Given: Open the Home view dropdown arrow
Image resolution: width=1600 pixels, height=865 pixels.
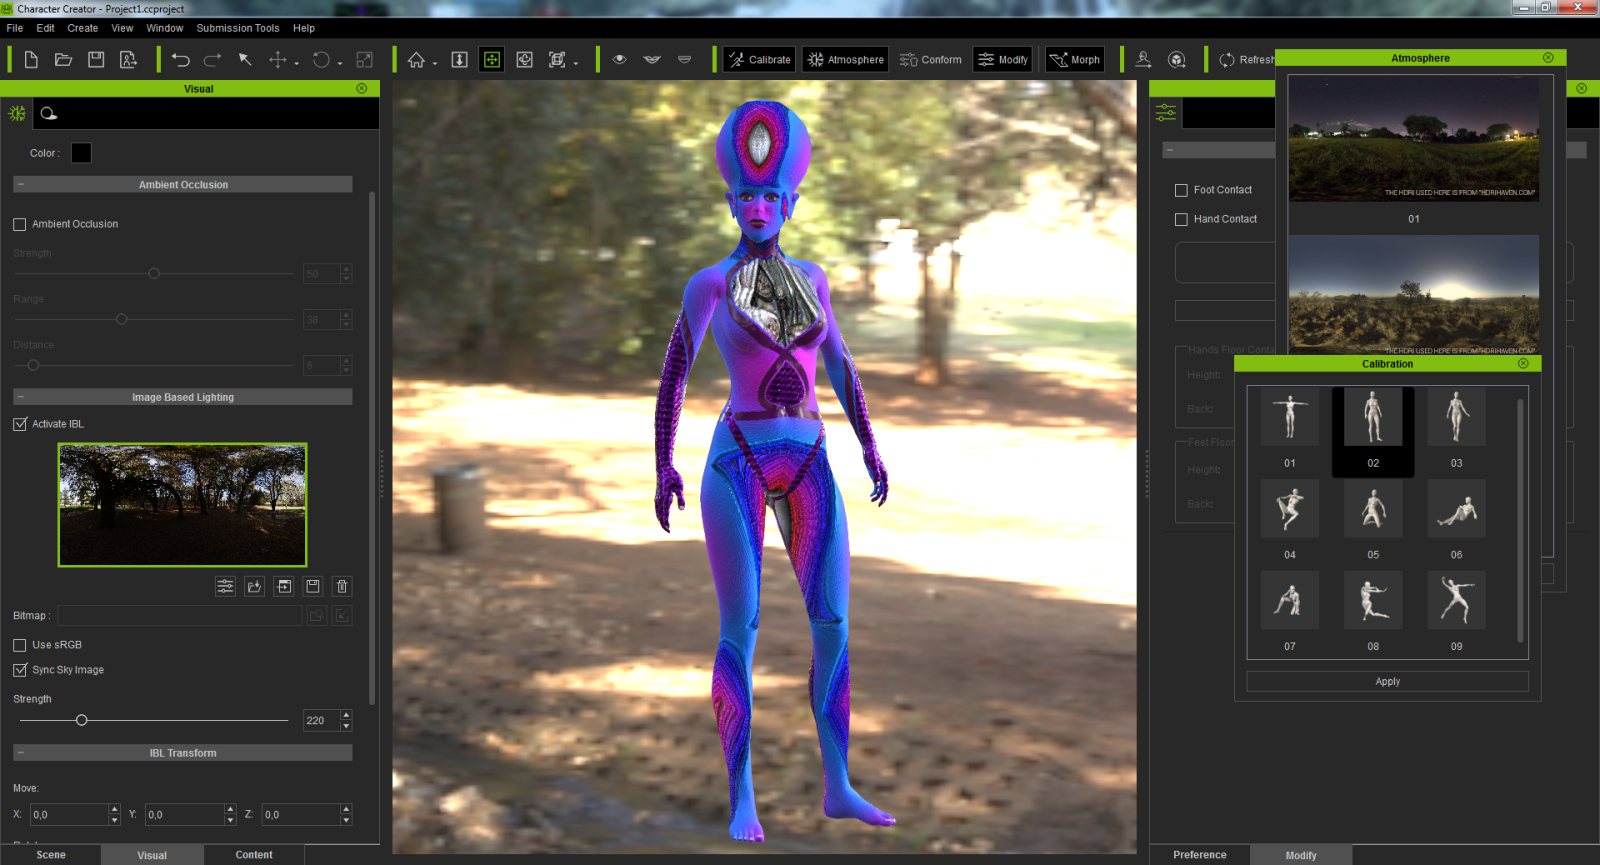Looking at the screenshot, I should 435,63.
